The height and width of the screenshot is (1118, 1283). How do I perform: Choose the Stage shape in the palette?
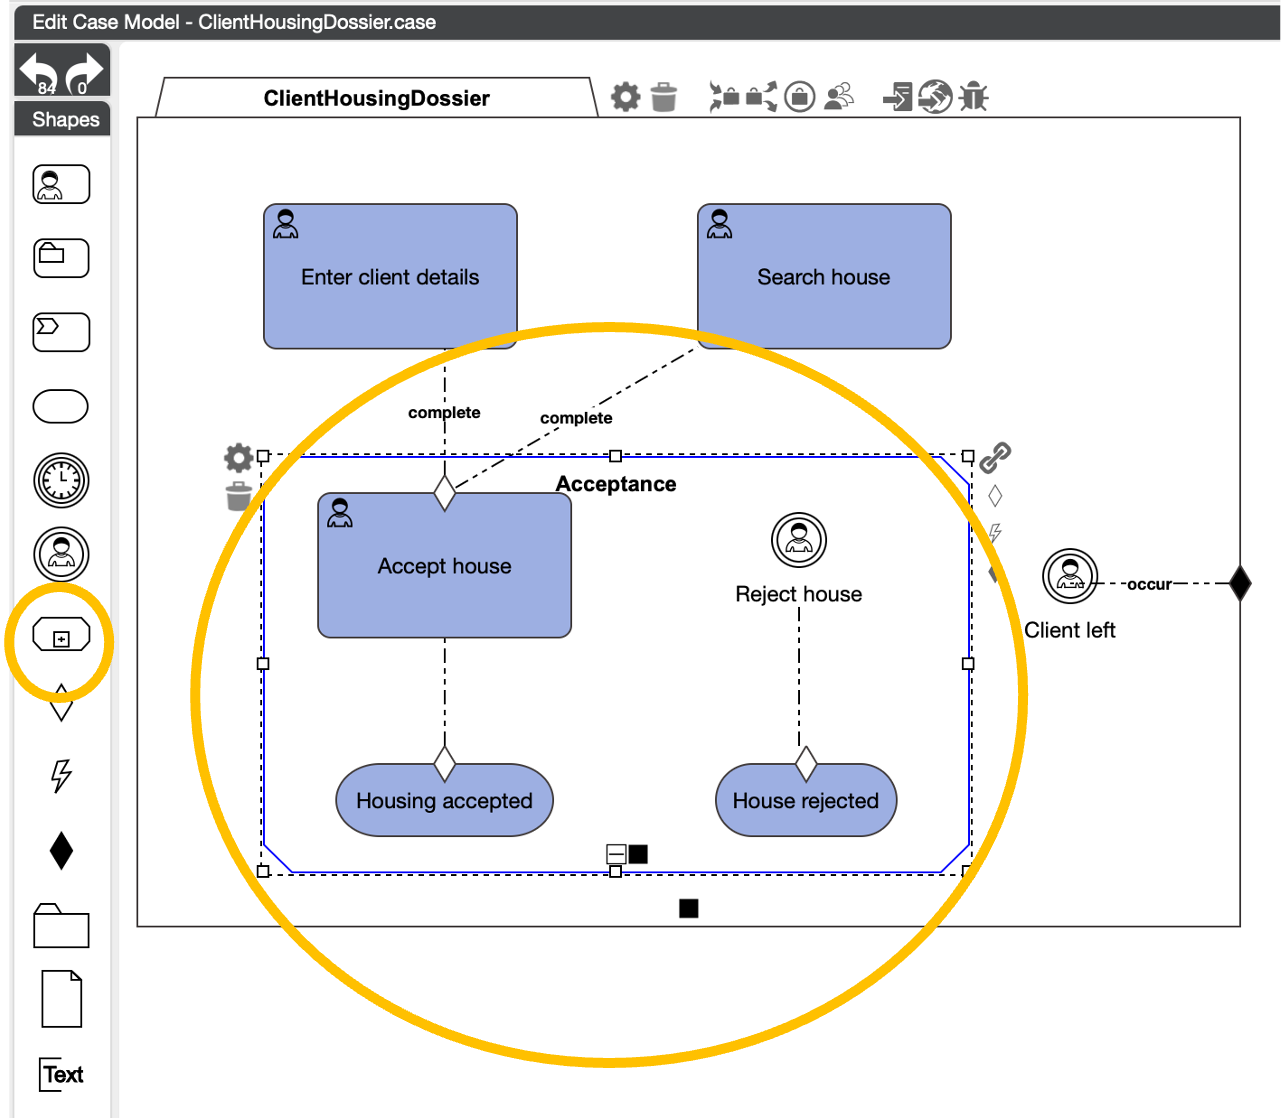click(x=61, y=637)
